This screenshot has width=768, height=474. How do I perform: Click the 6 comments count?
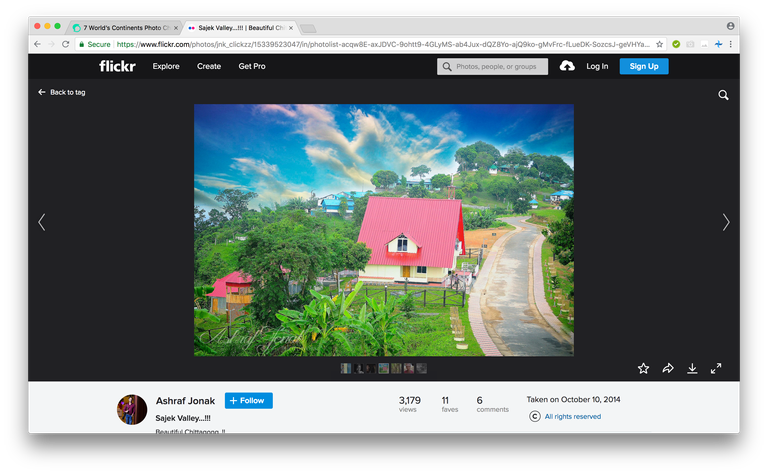pyautogui.click(x=492, y=404)
